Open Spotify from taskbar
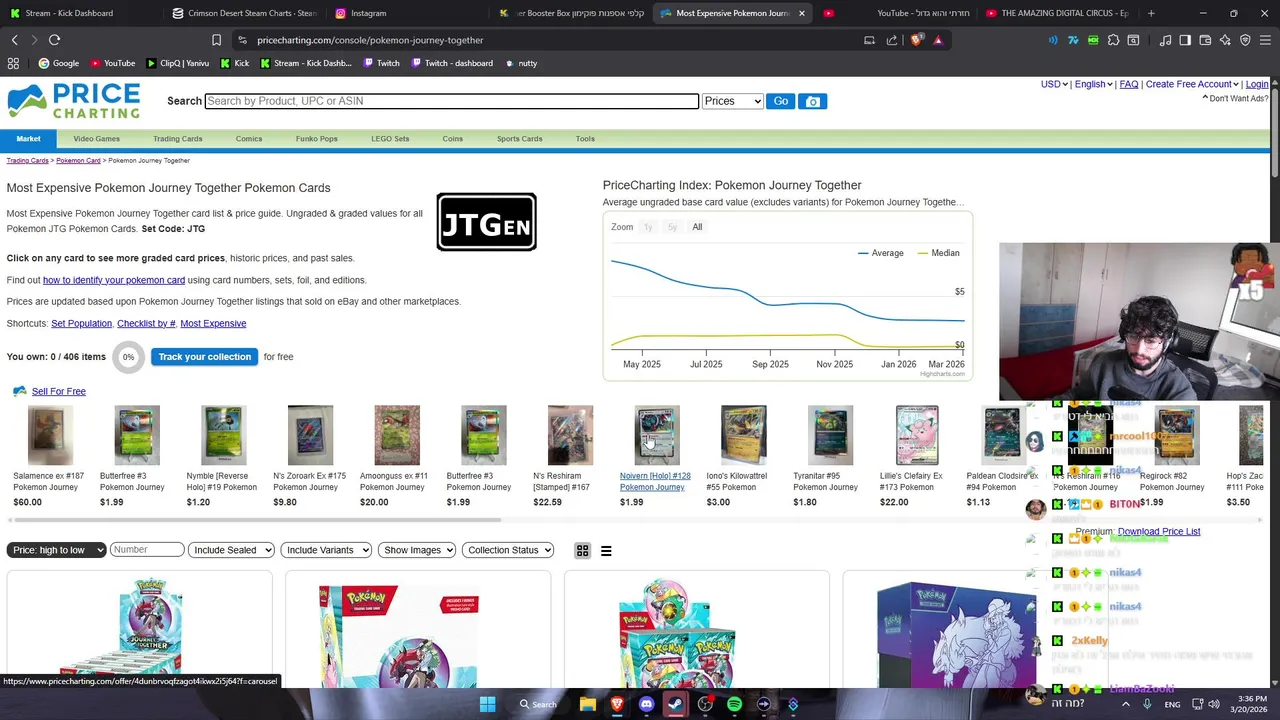Screen dimensions: 1280x720 [x=735, y=704]
